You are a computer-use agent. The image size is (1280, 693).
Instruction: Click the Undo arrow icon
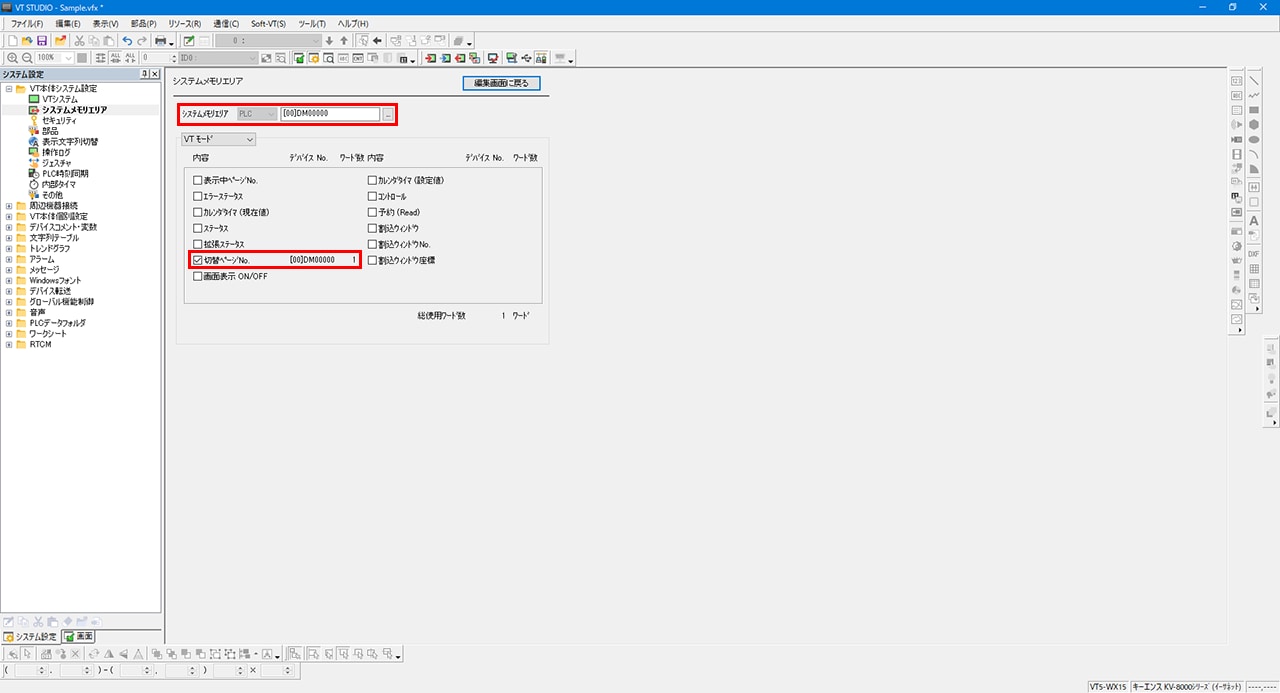127,41
